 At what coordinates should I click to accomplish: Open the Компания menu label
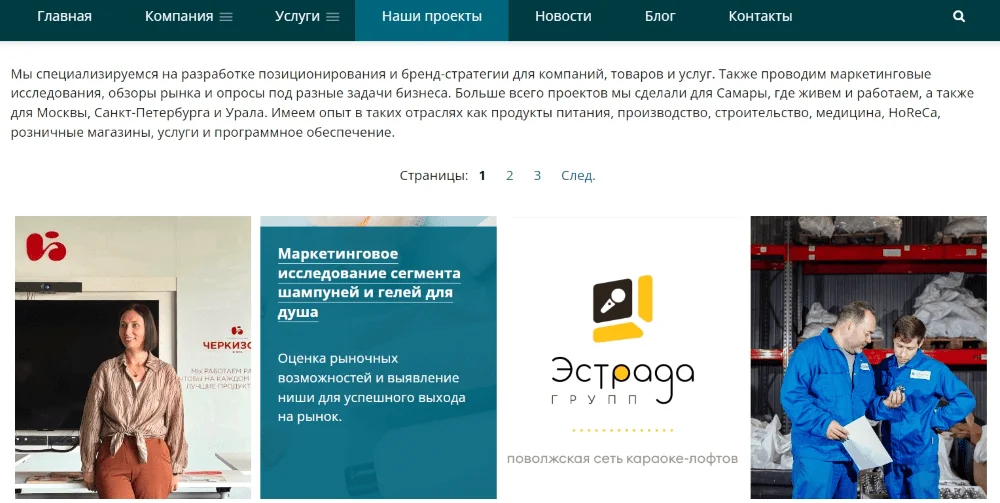pos(179,17)
